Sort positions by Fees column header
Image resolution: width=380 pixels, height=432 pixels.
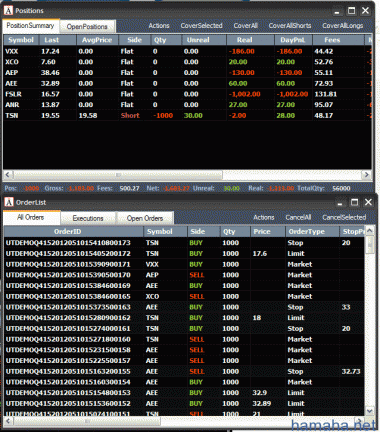coord(338,40)
